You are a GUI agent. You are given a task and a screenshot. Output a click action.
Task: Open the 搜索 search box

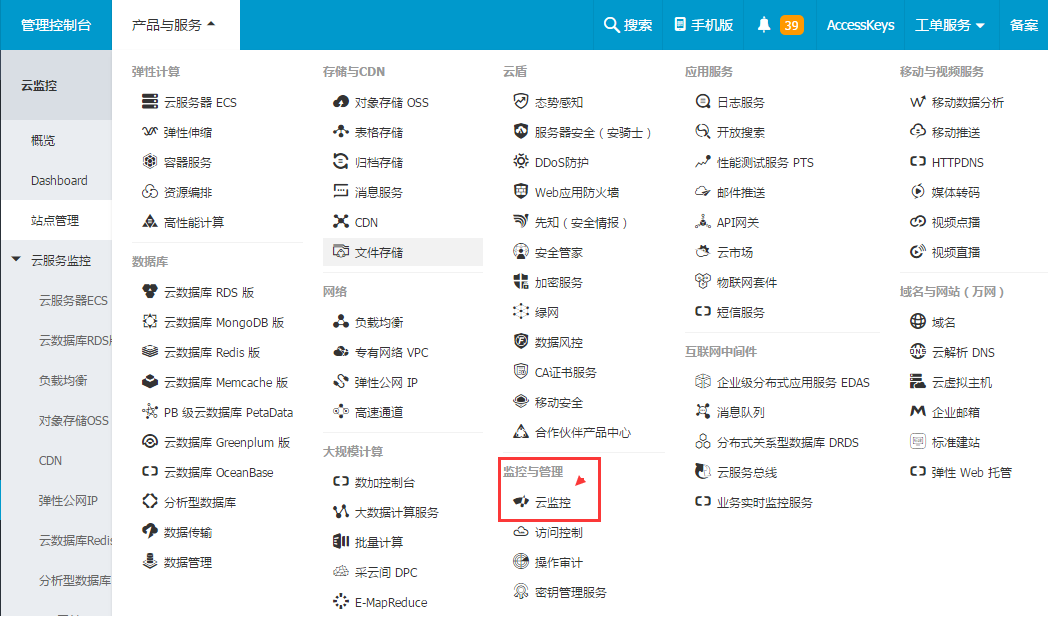coord(628,25)
